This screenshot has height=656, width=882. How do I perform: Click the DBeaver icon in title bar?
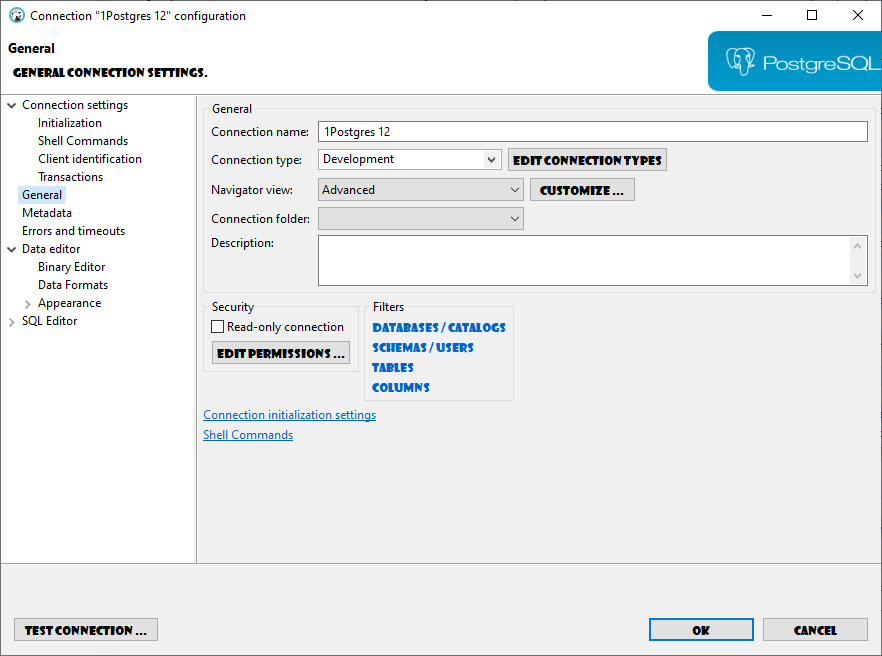click(x=17, y=15)
